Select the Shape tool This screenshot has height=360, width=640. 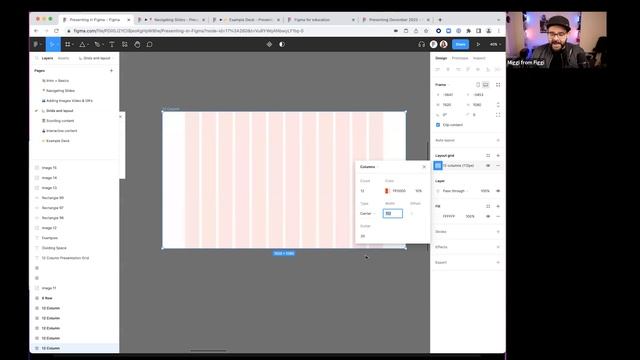[x=82, y=44]
